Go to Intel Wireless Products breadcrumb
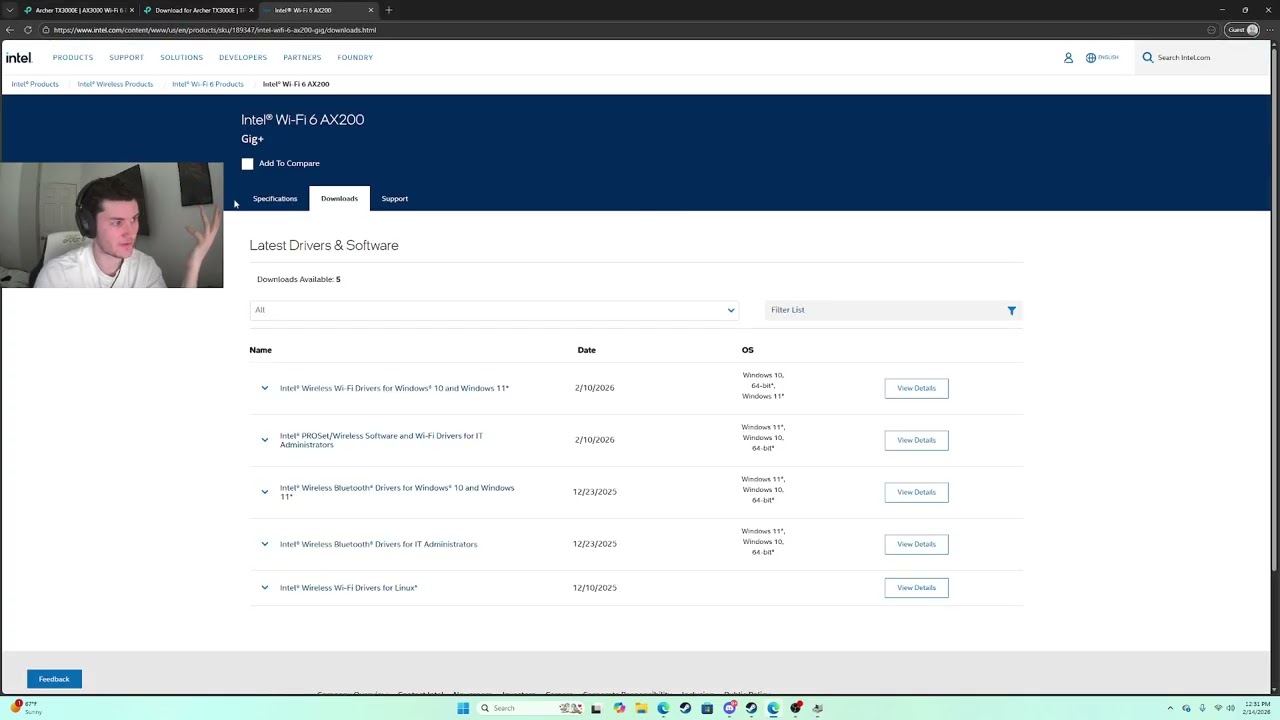This screenshot has width=1280, height=720. pos(115,84)
